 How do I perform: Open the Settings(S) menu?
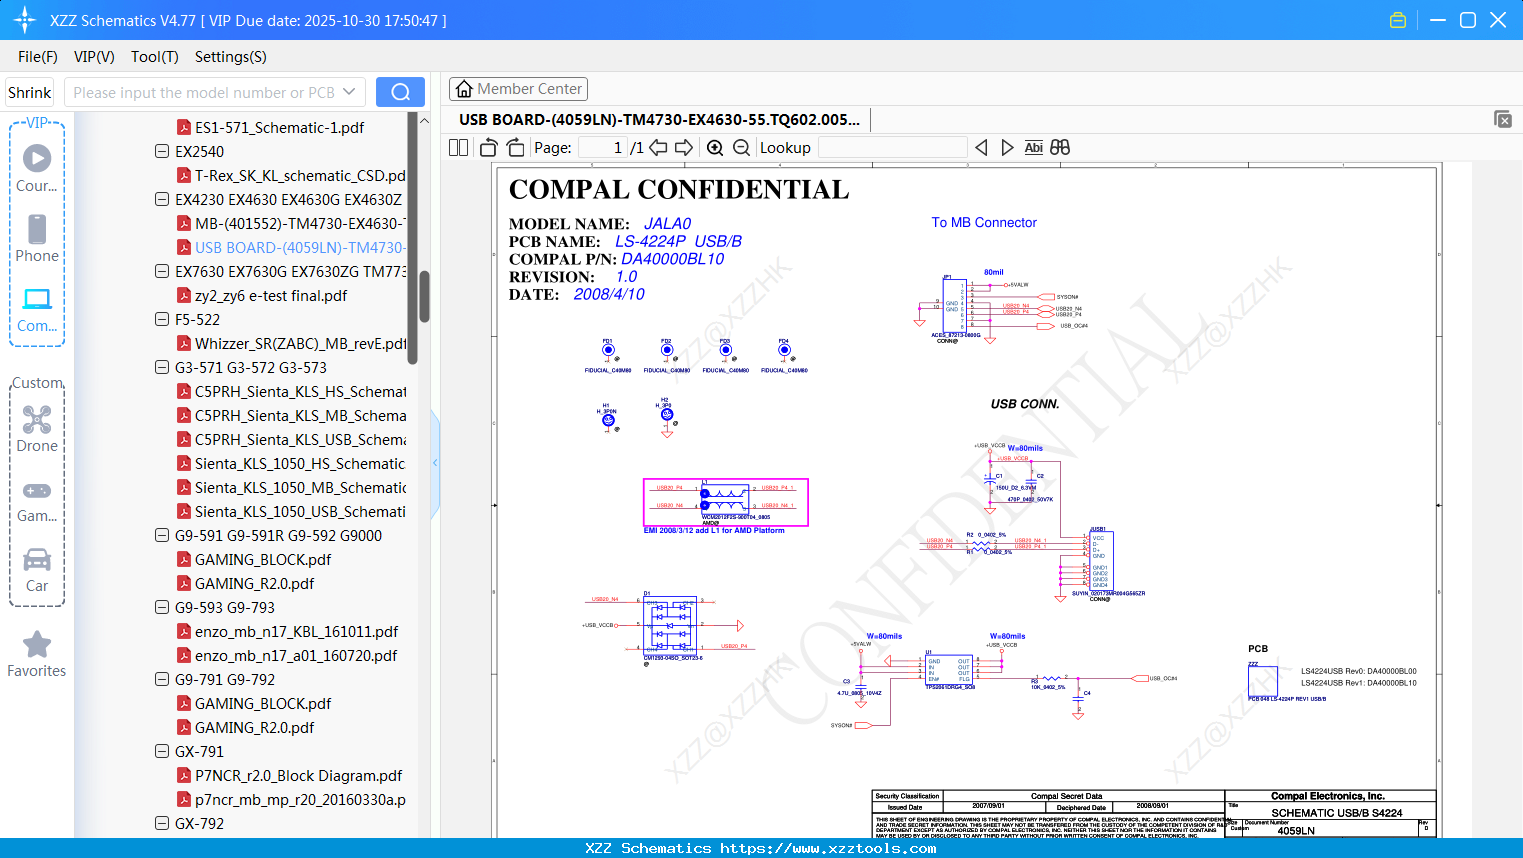tap(231, 57)
